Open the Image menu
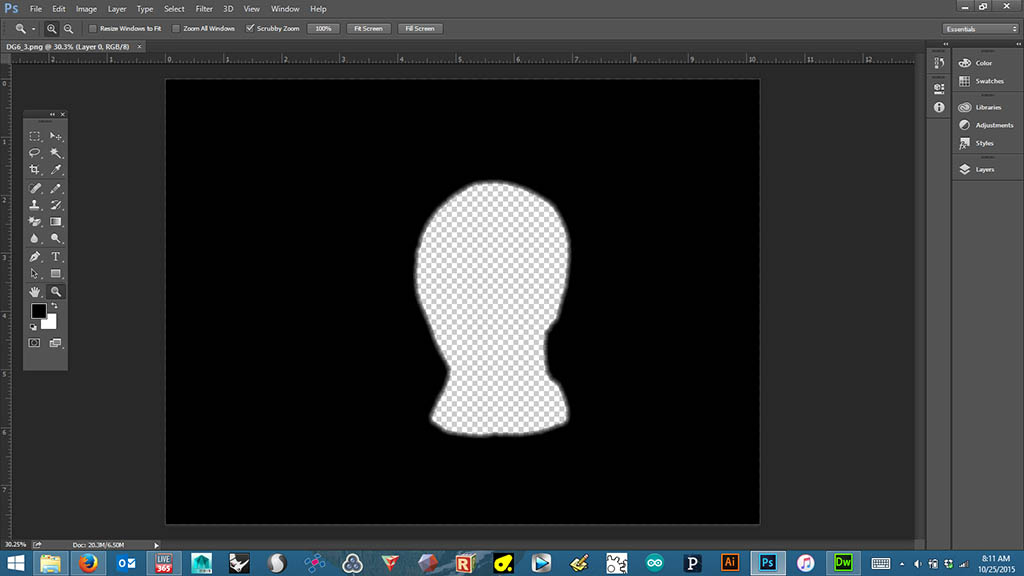The height and width of the screenshot is (576, 1024). (x=87, y=9)
